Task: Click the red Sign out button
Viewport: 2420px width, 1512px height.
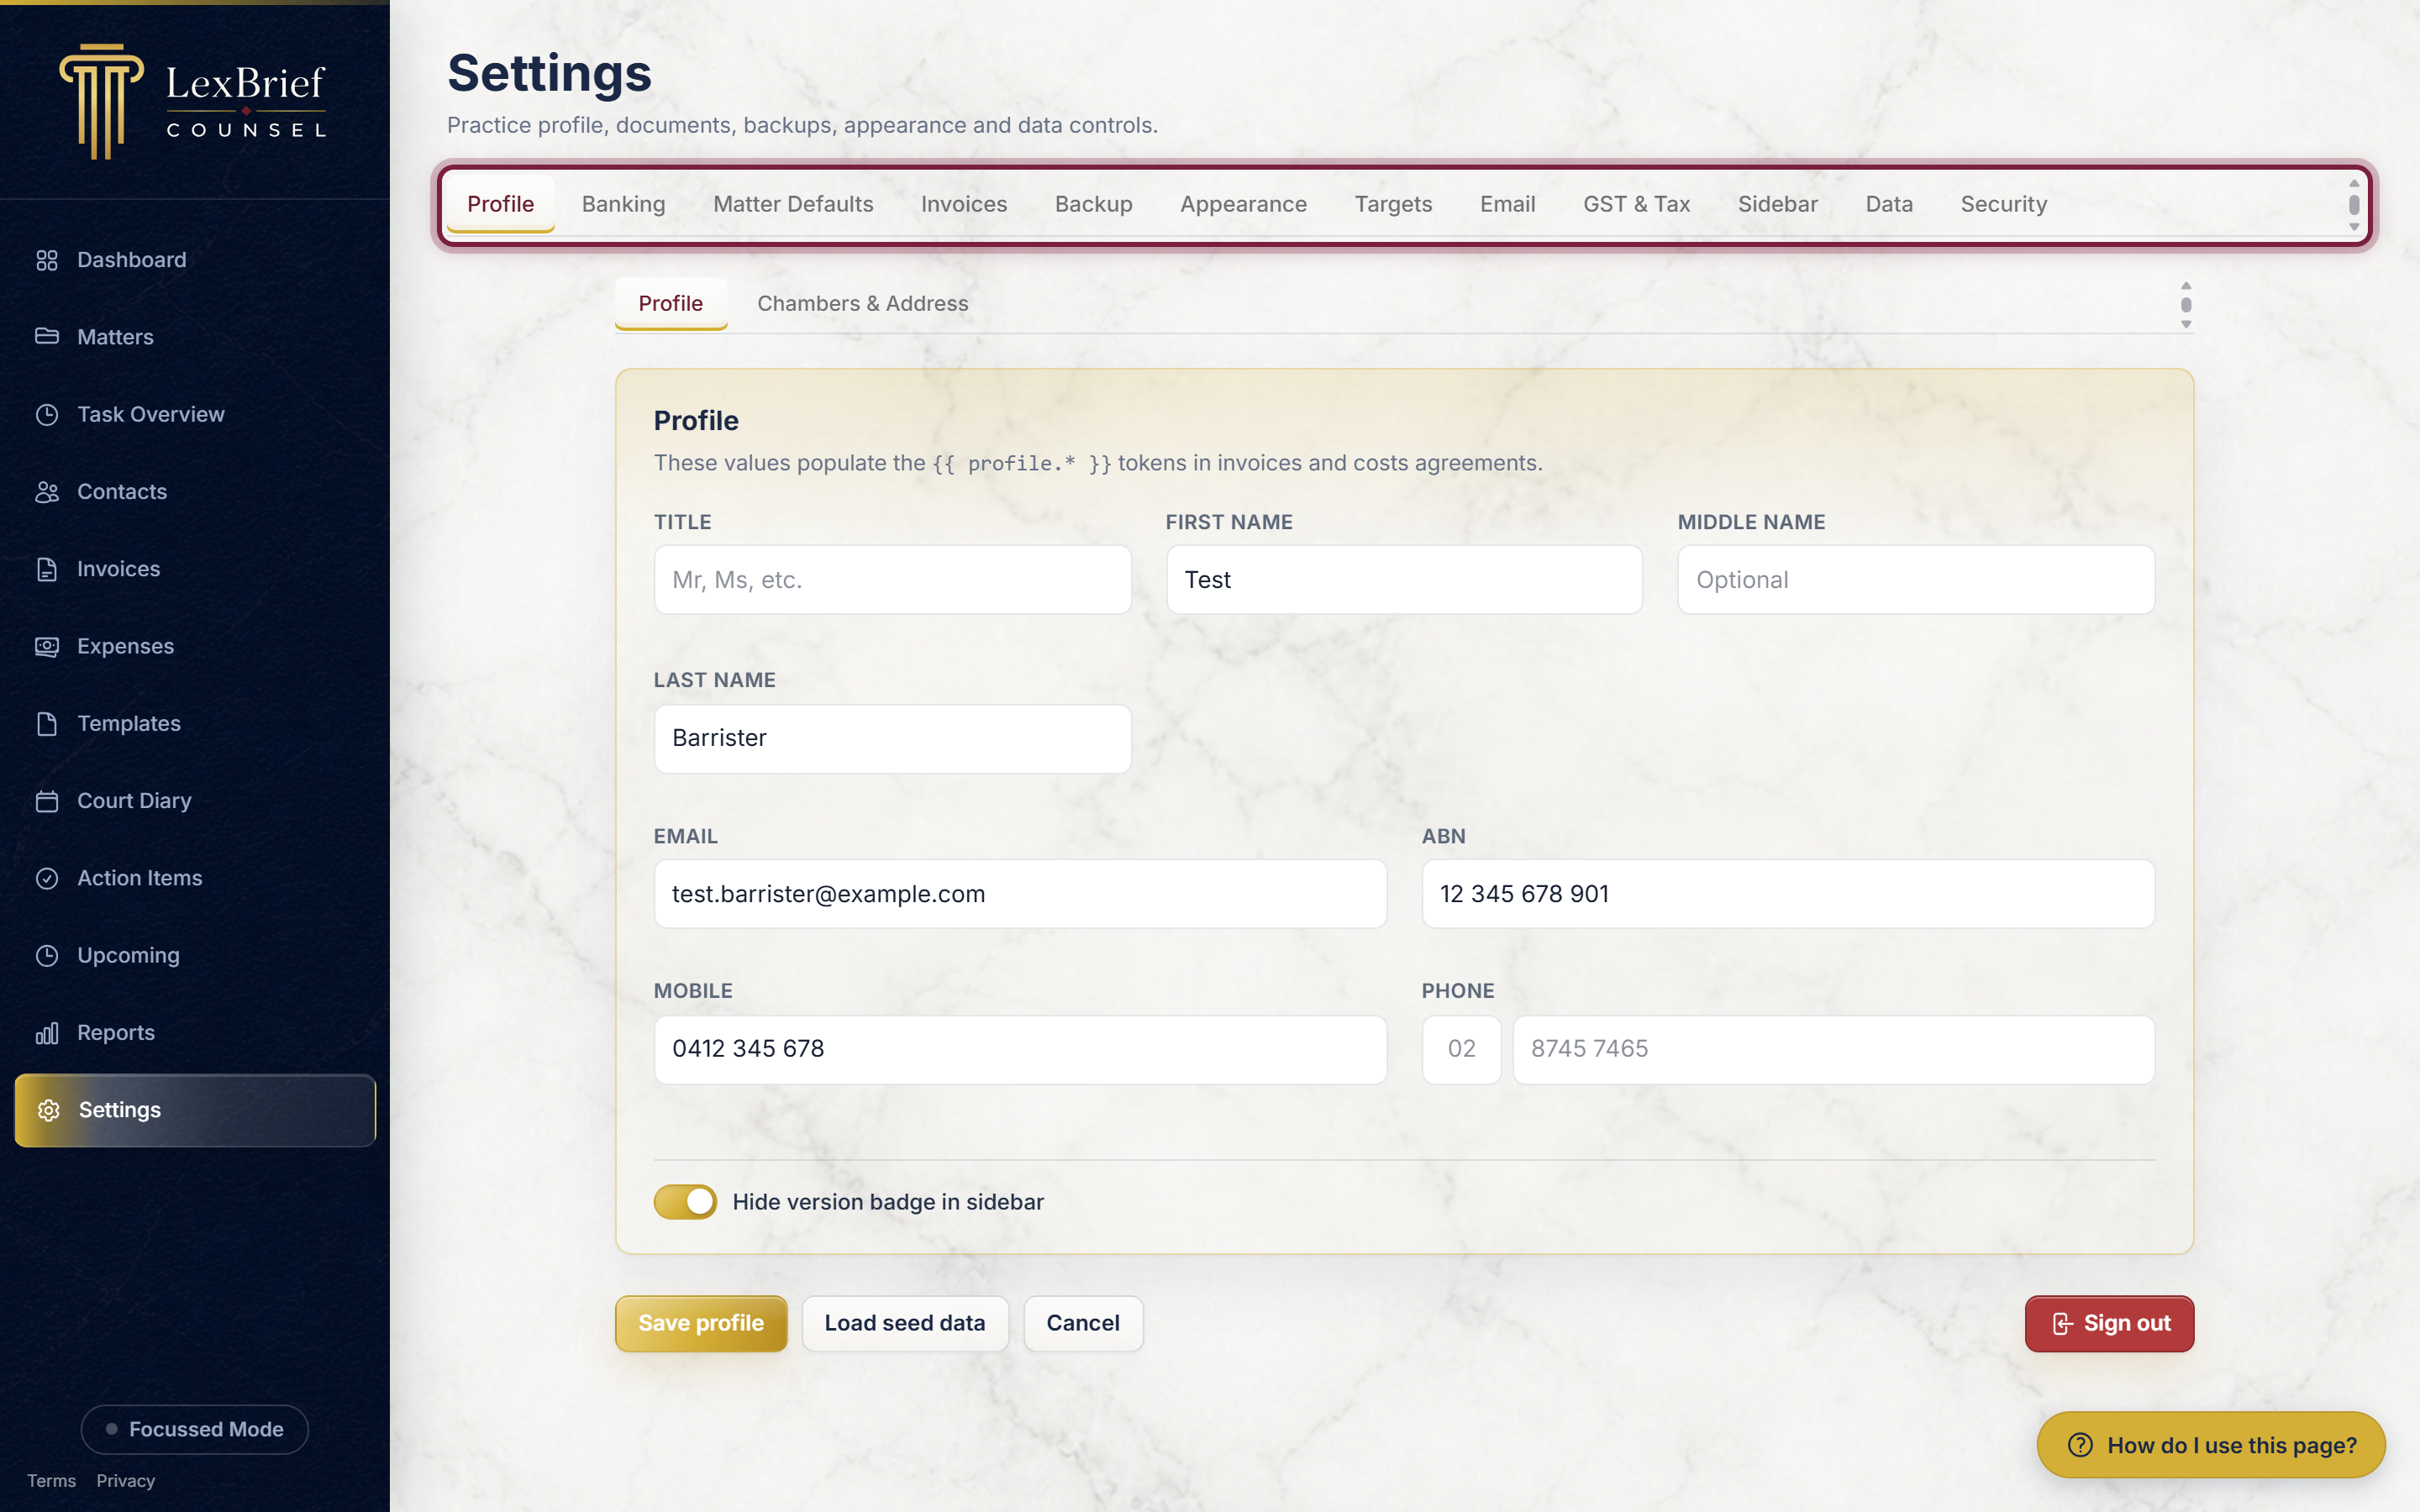Action: tap(2109, 1323)
